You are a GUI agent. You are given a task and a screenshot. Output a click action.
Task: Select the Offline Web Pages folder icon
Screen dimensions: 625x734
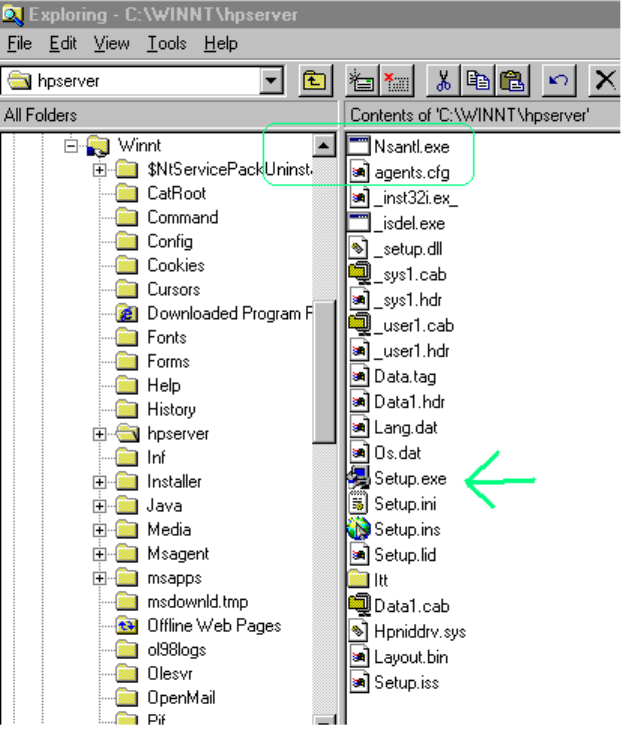[127, 628]
